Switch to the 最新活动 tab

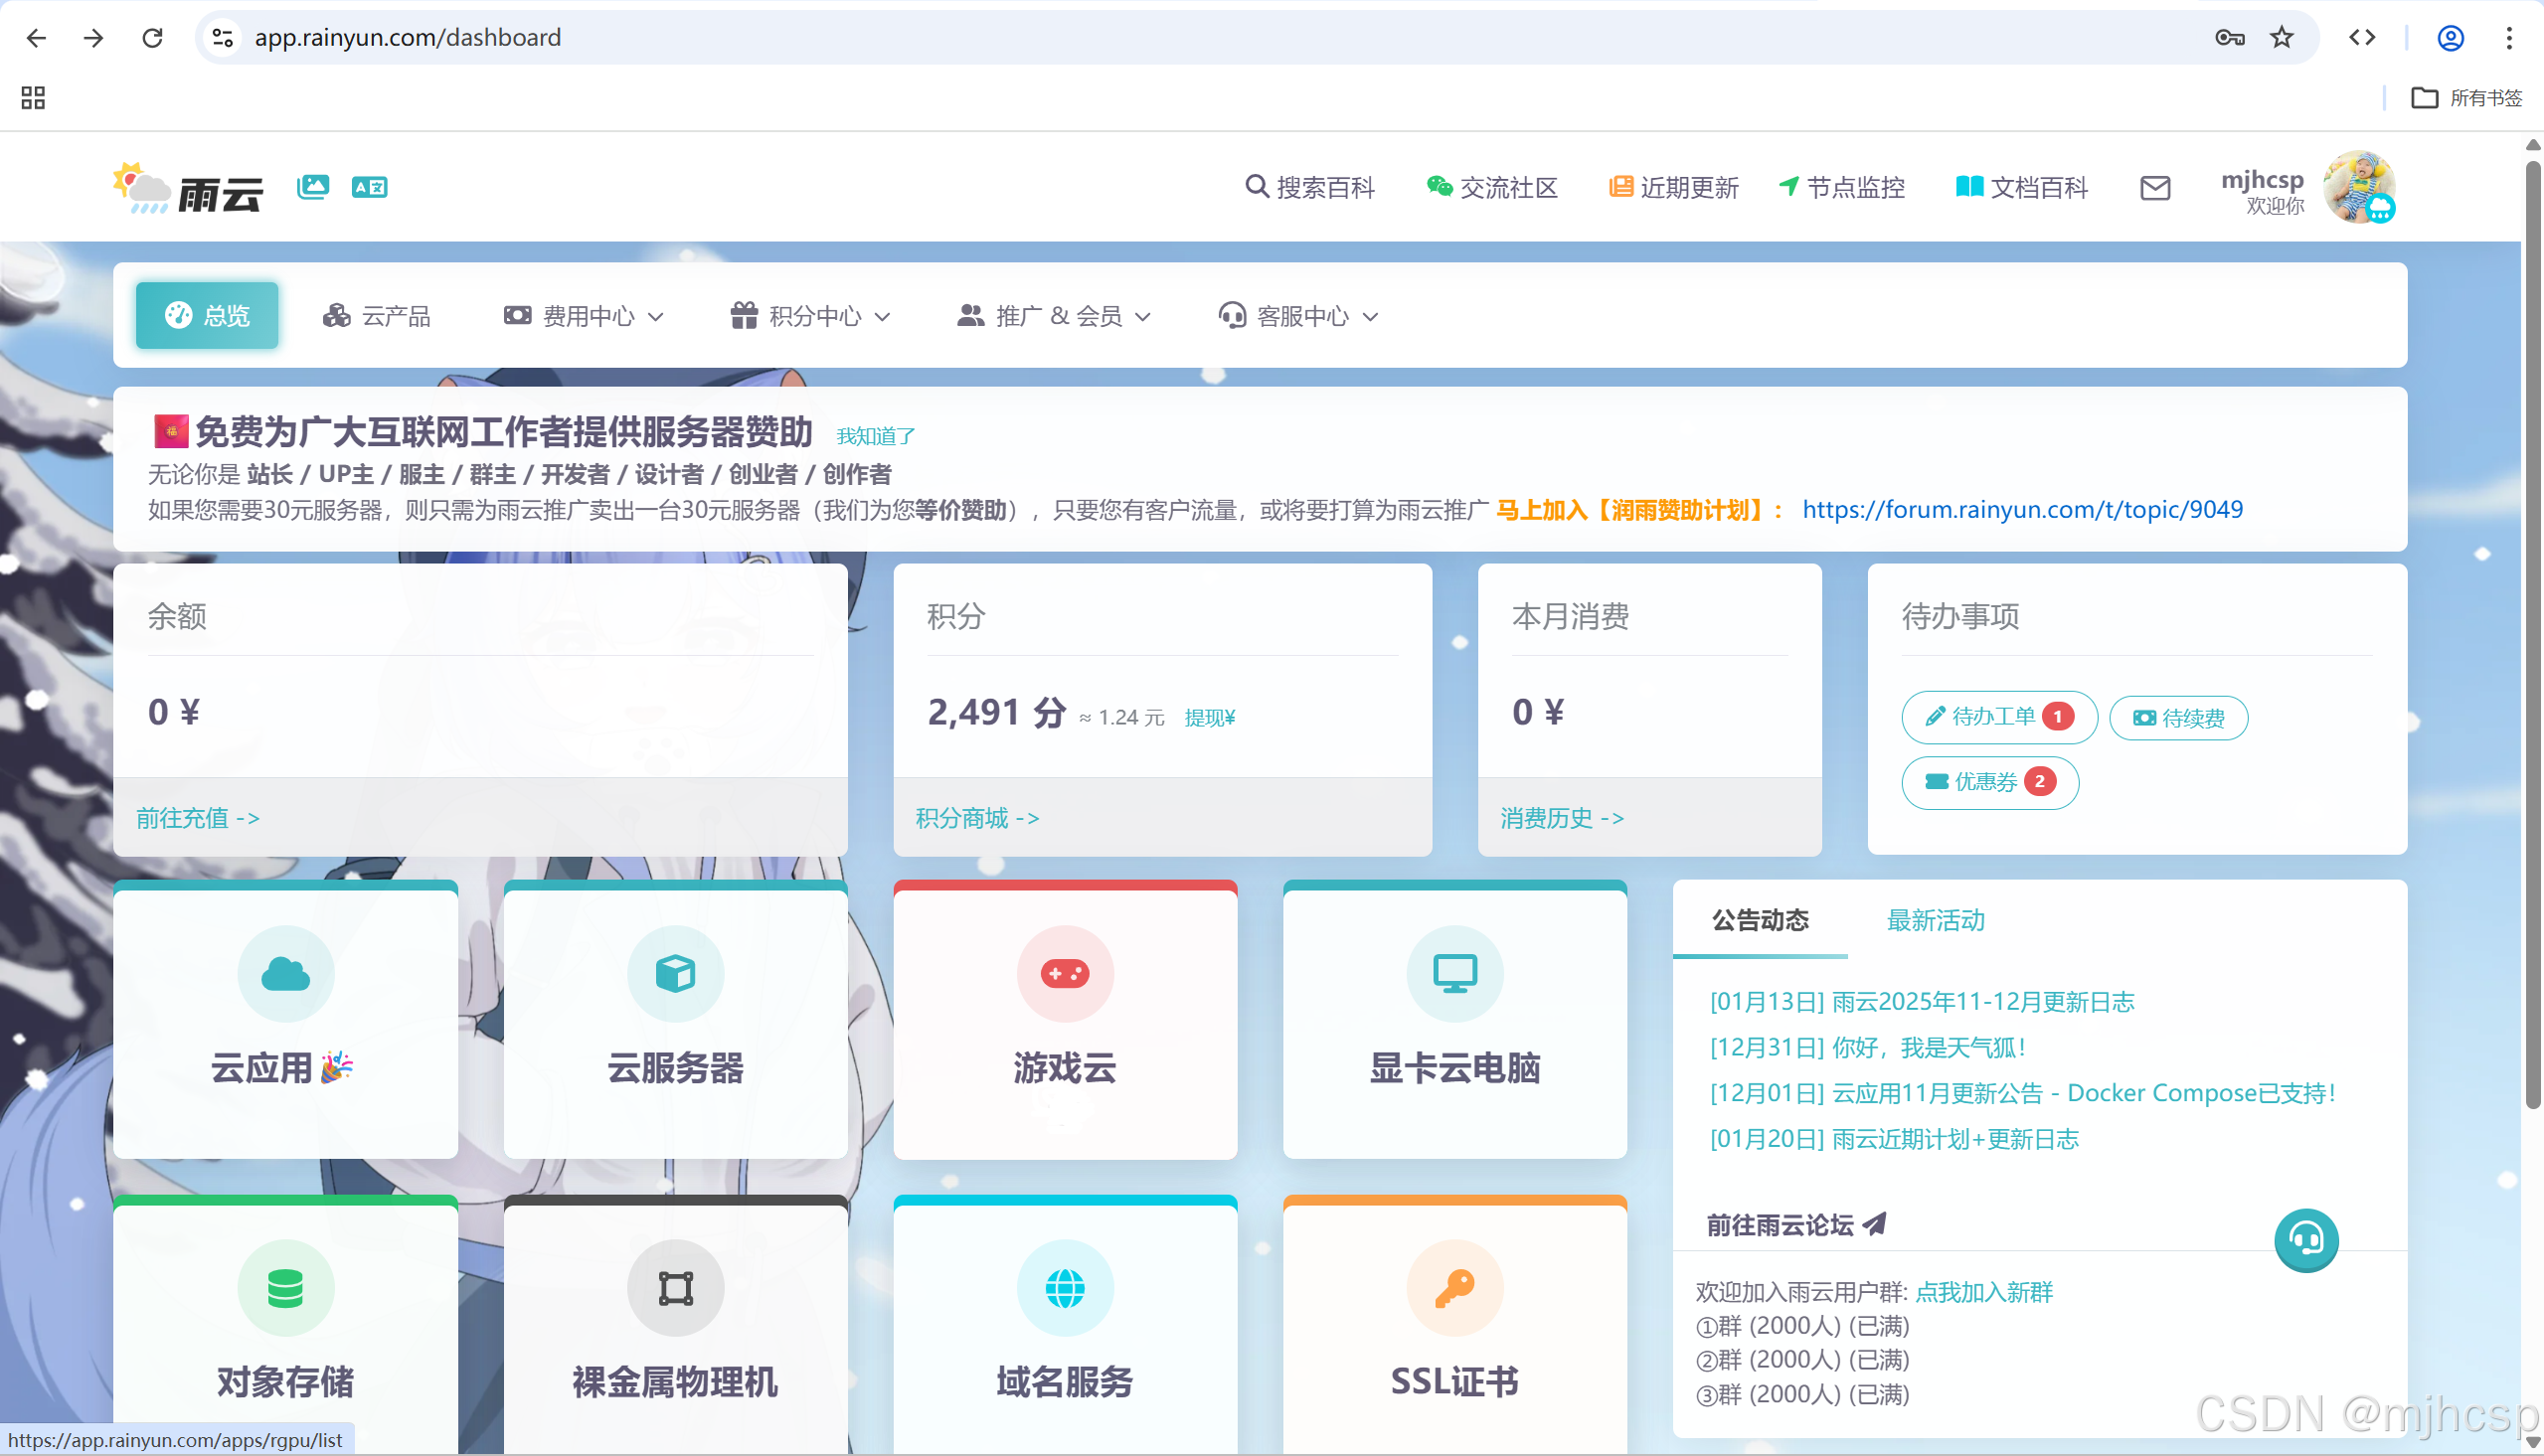tap(1935, 920)
